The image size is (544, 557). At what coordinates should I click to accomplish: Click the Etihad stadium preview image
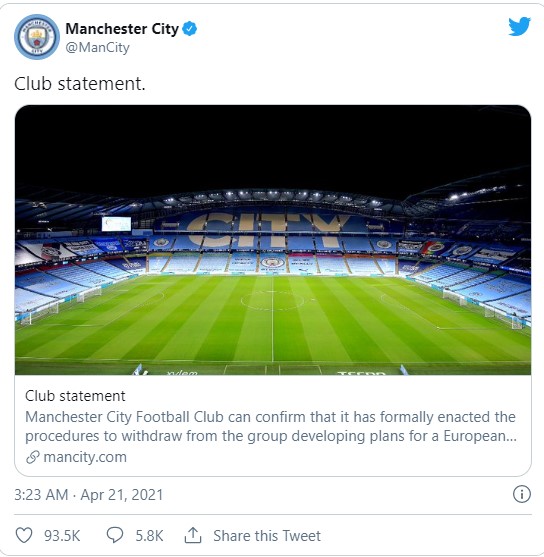[x=273, y=240]
